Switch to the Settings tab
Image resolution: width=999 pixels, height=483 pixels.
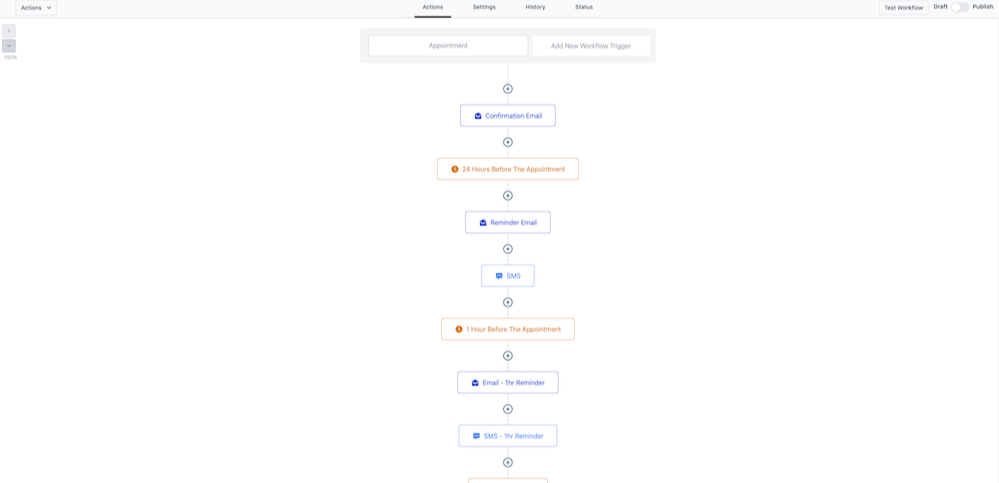coord(484,7)
